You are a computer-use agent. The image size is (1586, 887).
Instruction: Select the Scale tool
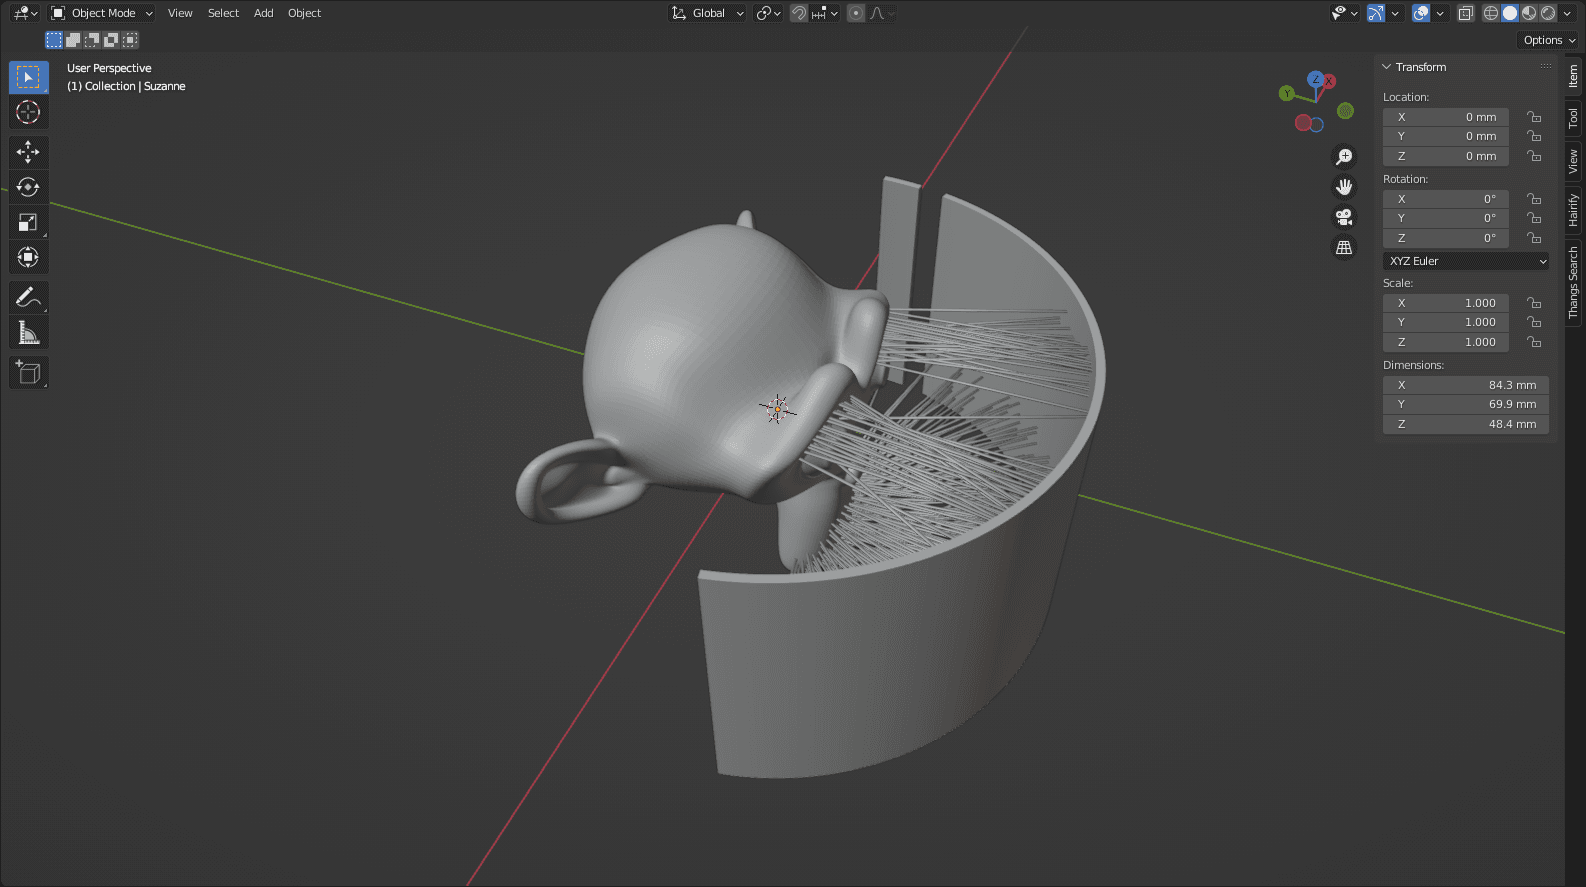tap(28, 222)
